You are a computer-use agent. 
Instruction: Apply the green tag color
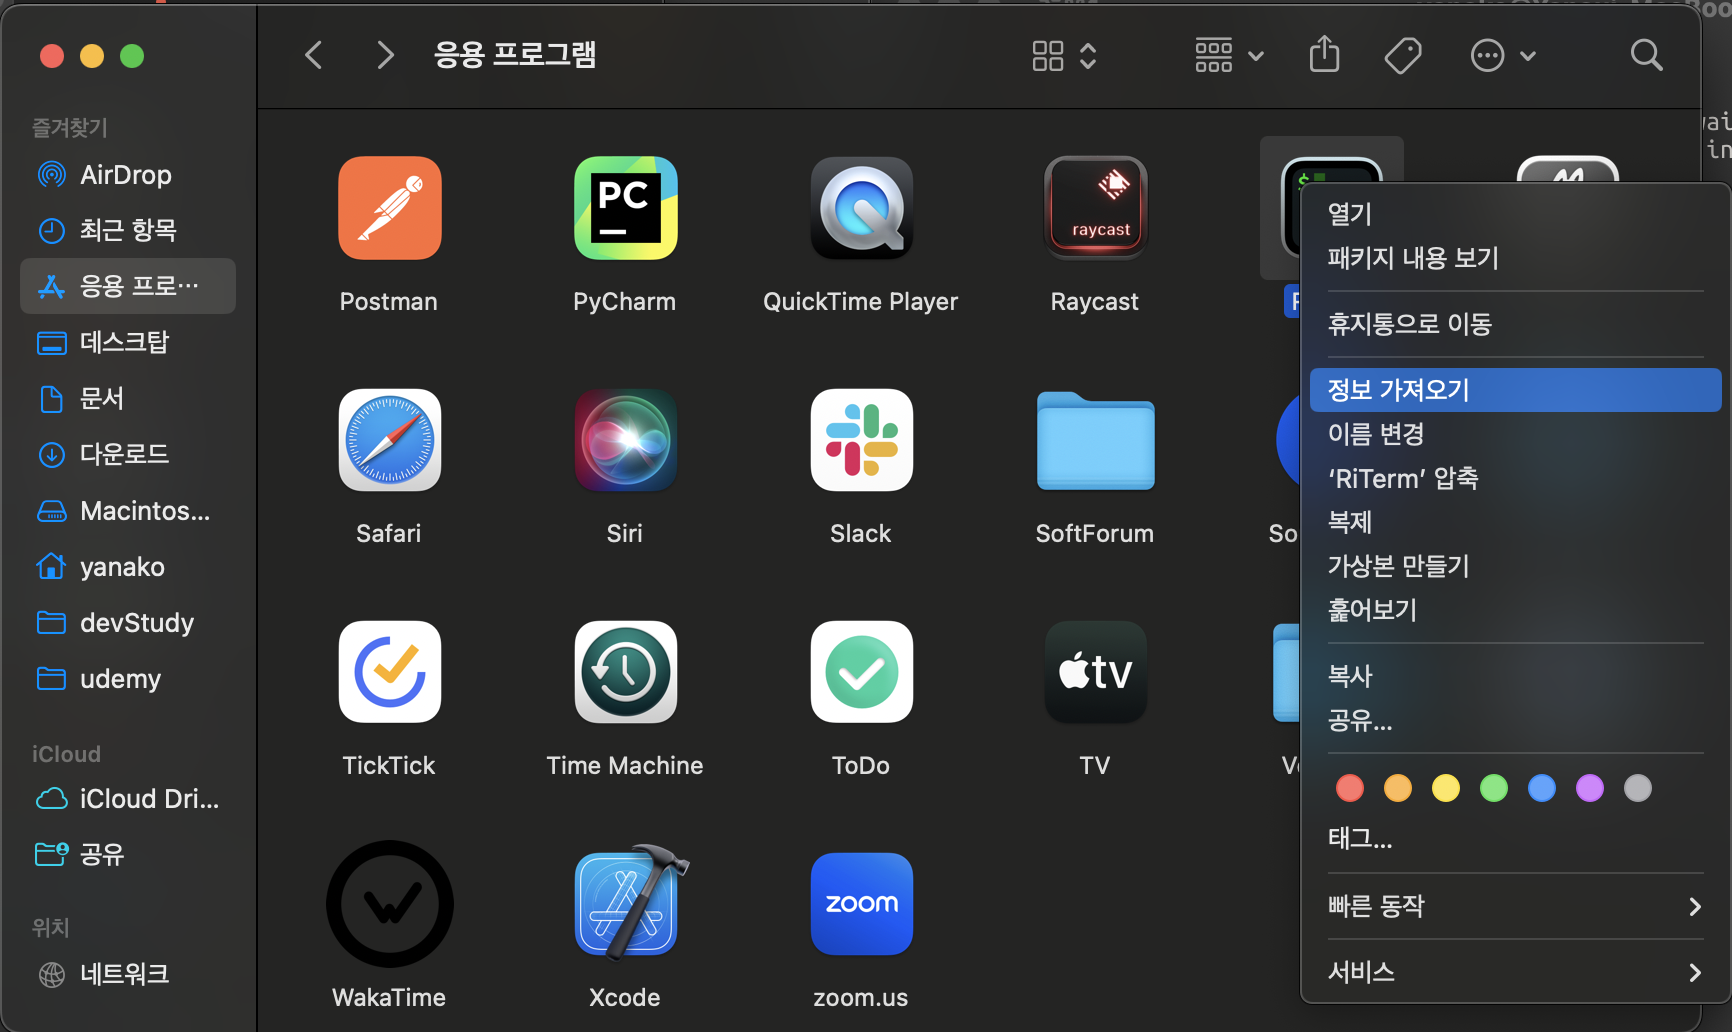click(1494, 788)
